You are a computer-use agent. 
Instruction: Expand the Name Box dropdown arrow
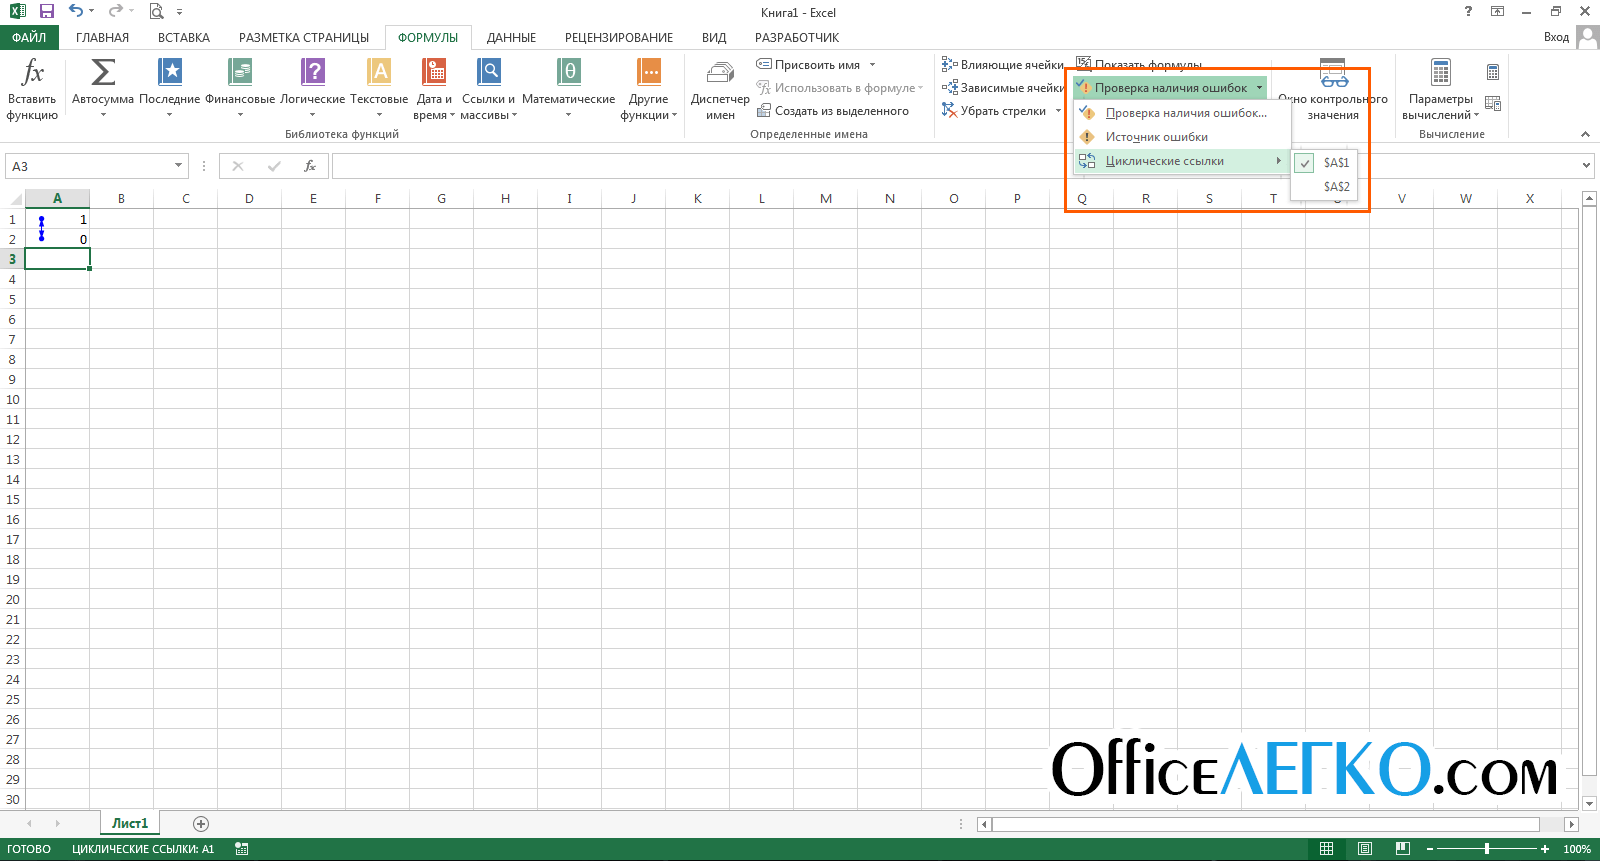178,166
